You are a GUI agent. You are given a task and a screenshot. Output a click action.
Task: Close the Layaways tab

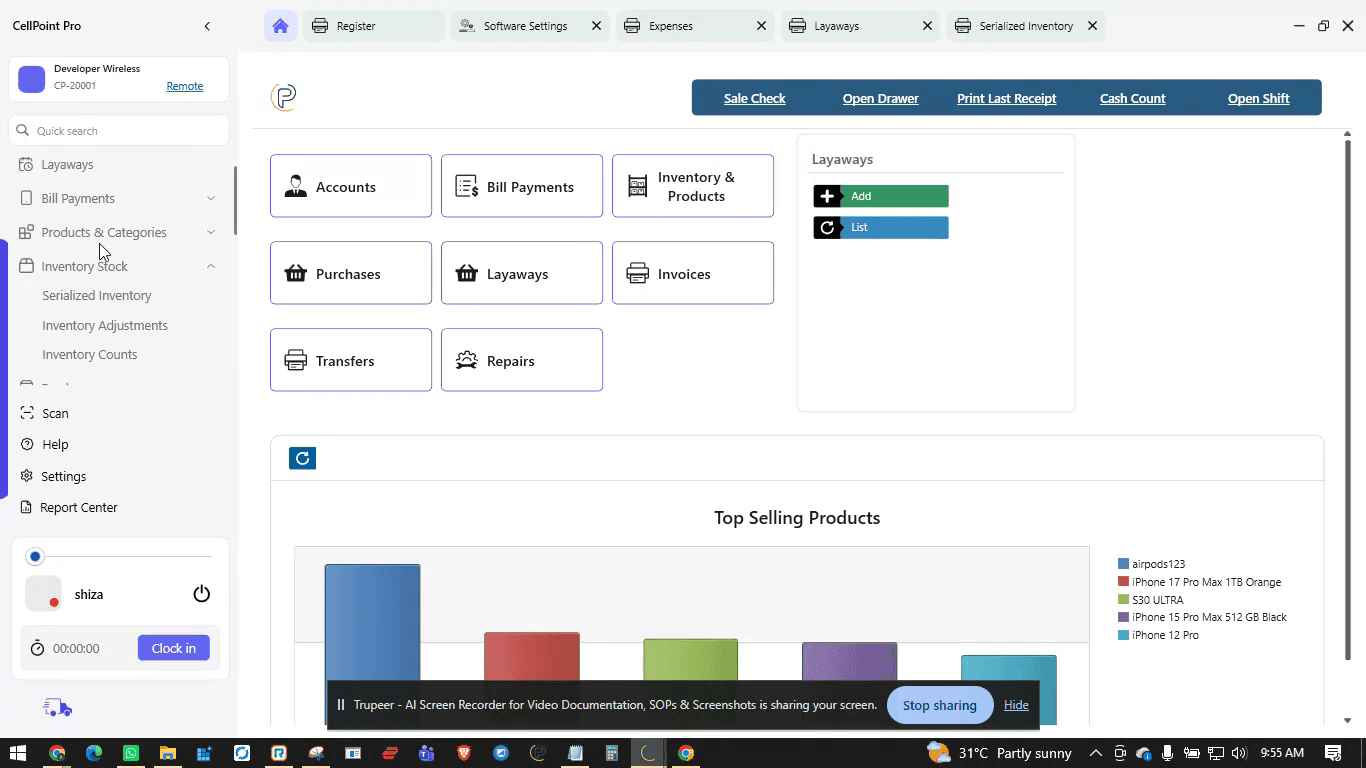tap(927, 26)
